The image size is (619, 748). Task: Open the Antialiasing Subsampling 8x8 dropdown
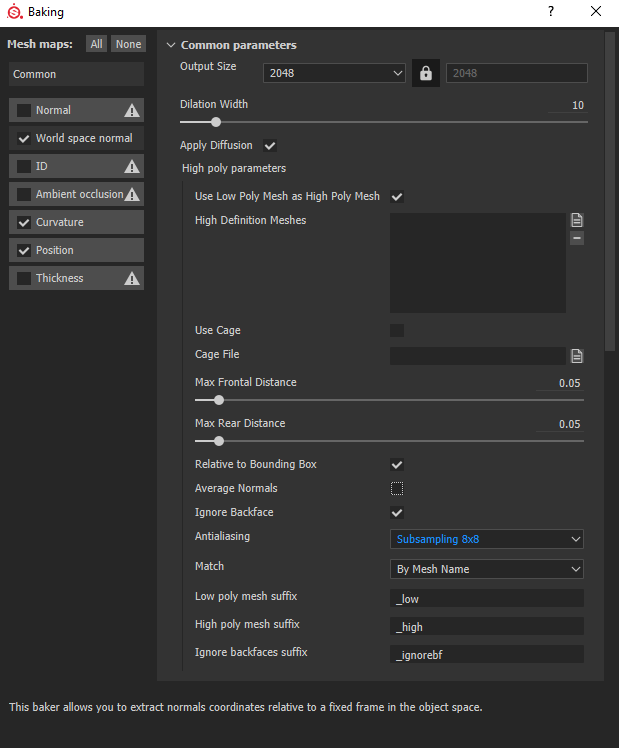pyautogui.click(x=486, y=539)
